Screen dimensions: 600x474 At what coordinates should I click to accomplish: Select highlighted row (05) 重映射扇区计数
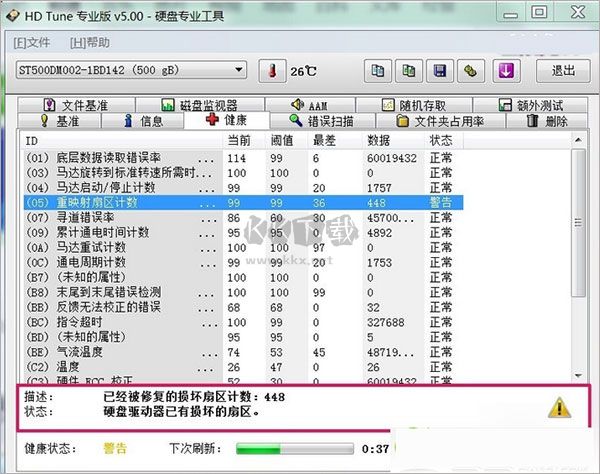243,202
